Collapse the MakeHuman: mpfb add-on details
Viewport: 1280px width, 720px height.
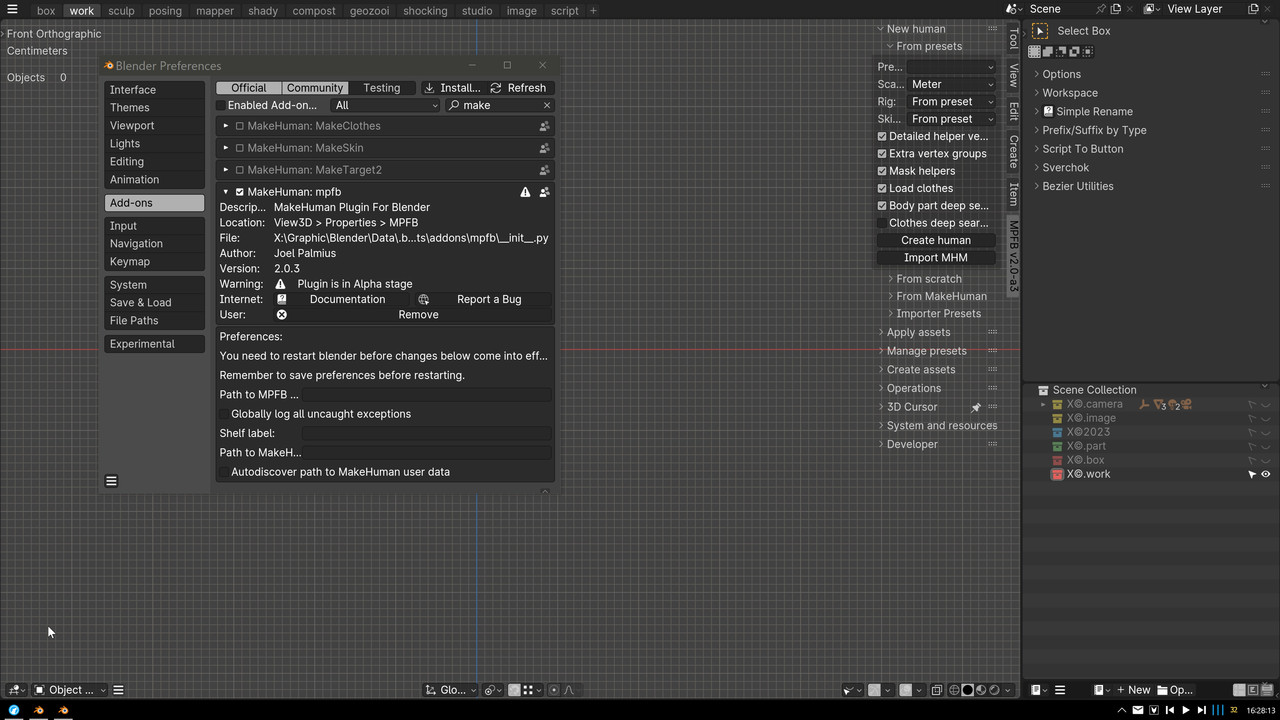click(x=226, y=192)
